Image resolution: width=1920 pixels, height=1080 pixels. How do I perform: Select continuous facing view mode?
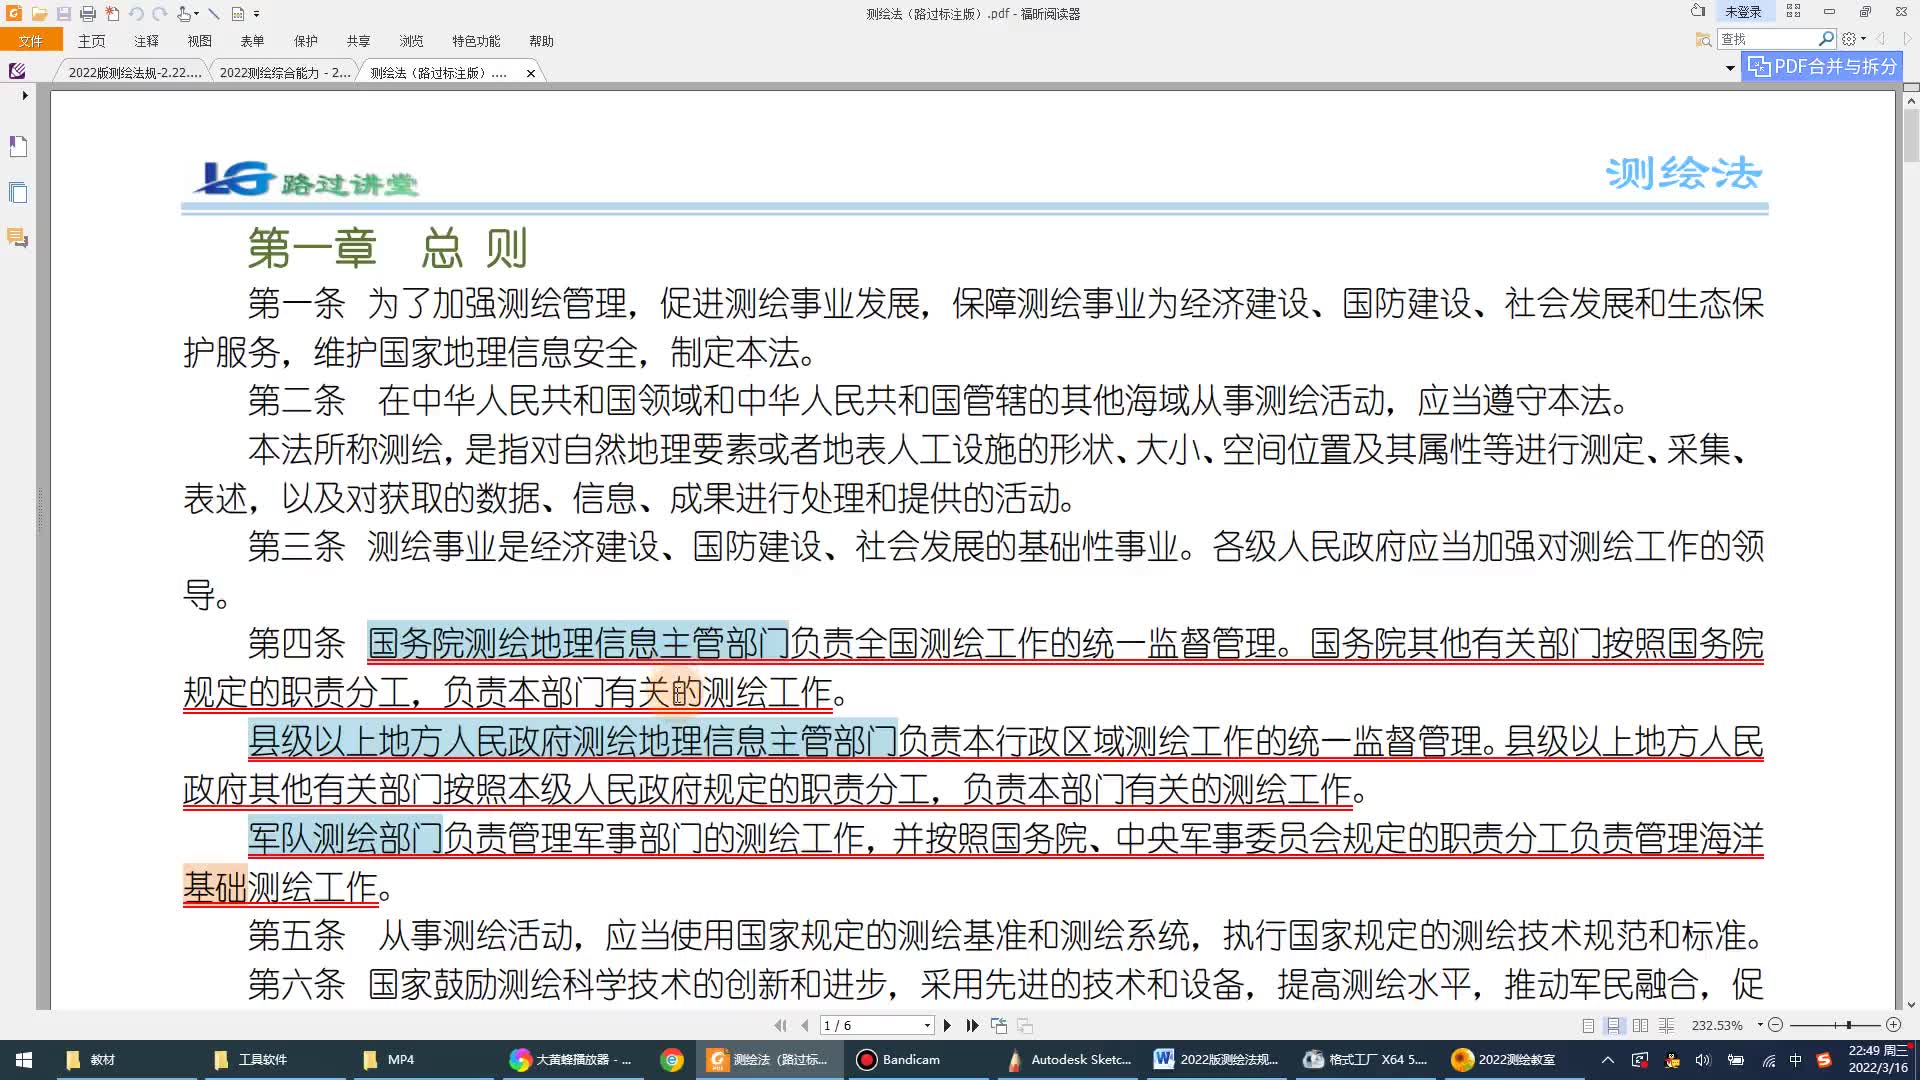[1666, 1025]
